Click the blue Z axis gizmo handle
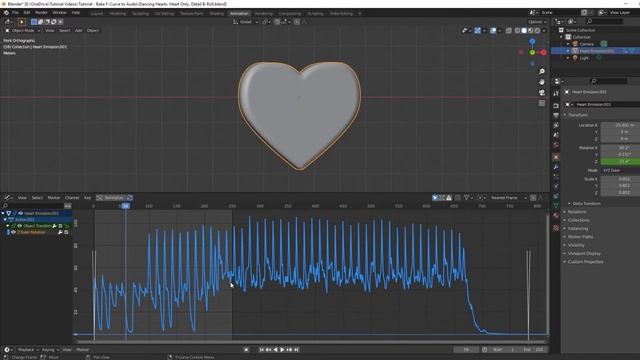This screenshot has height=360, width=640. click(x=532, y=42)
